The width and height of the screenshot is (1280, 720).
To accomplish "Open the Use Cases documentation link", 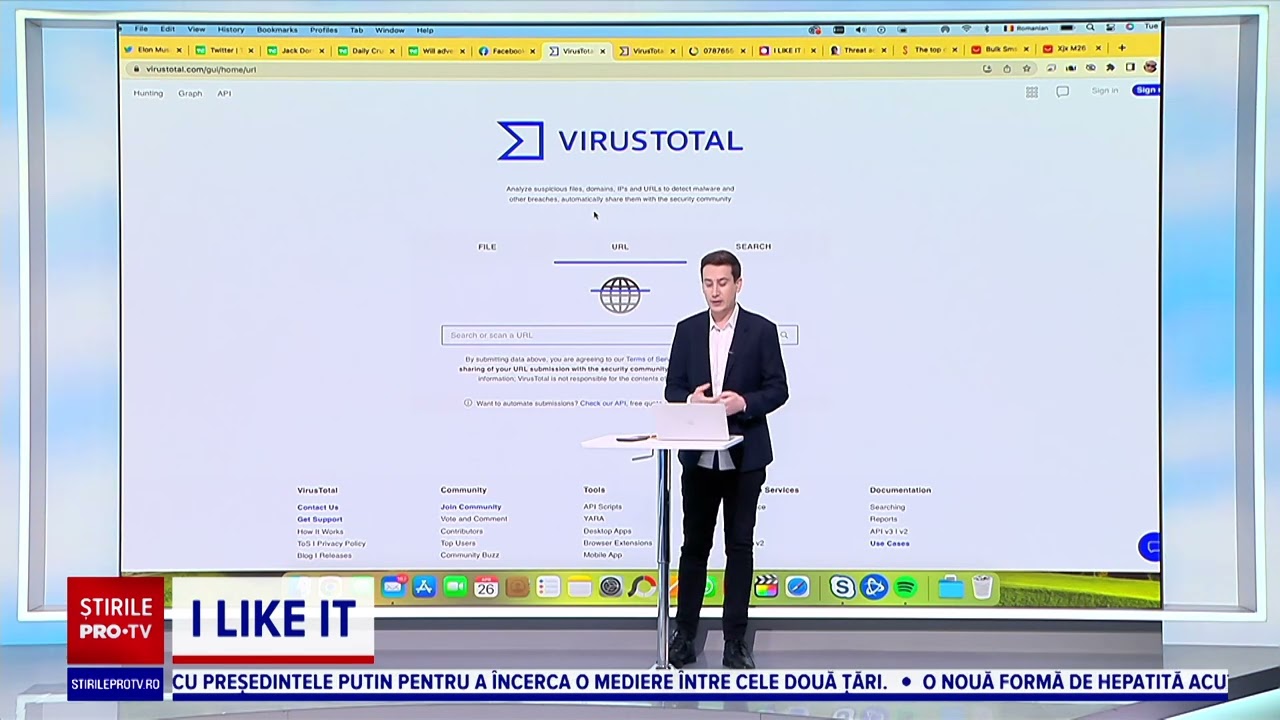I will pyautogui.click(x=890, y=543).
